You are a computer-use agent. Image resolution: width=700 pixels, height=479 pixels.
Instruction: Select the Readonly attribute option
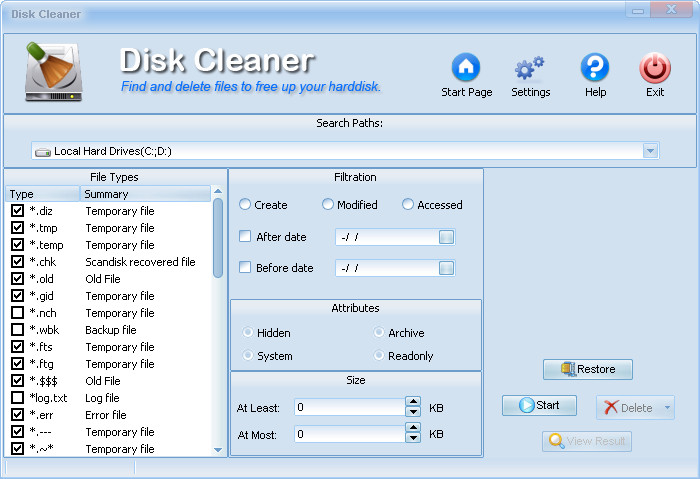[x=379, y=356]
